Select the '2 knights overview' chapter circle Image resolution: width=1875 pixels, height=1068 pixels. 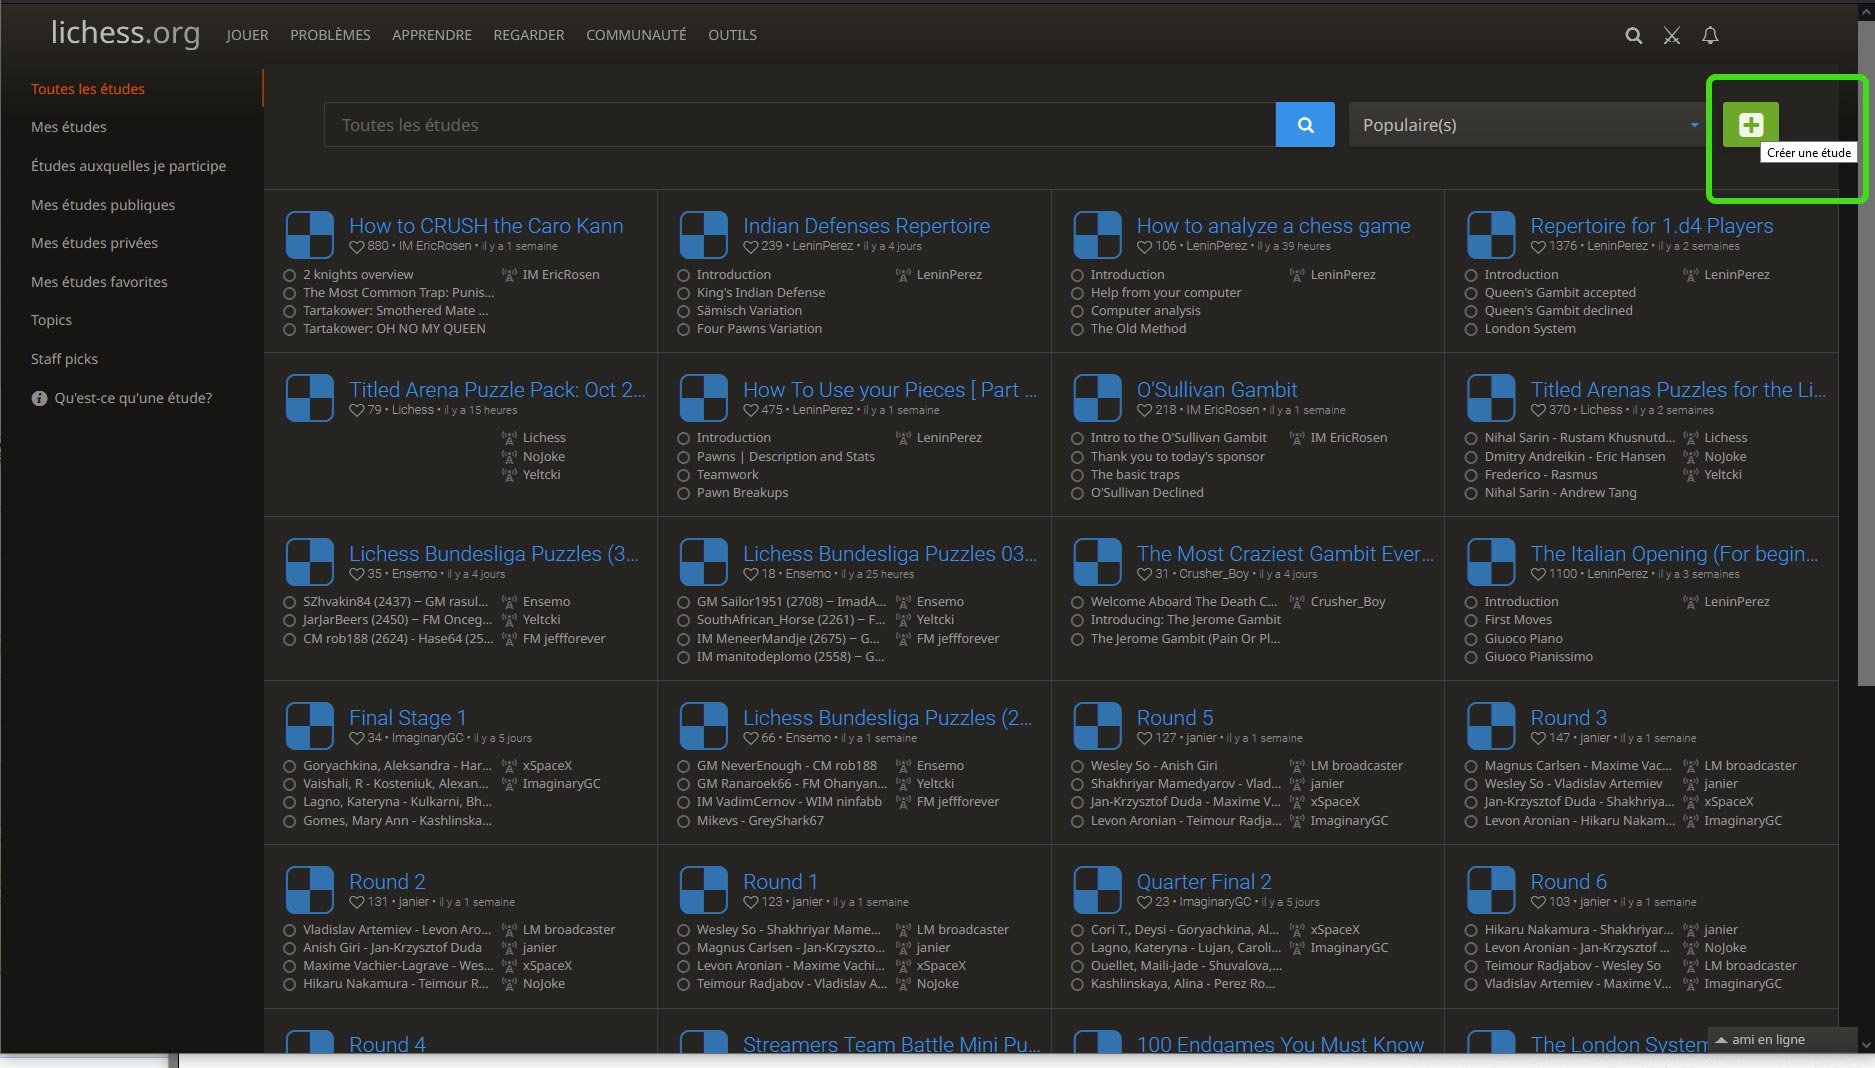290,275
